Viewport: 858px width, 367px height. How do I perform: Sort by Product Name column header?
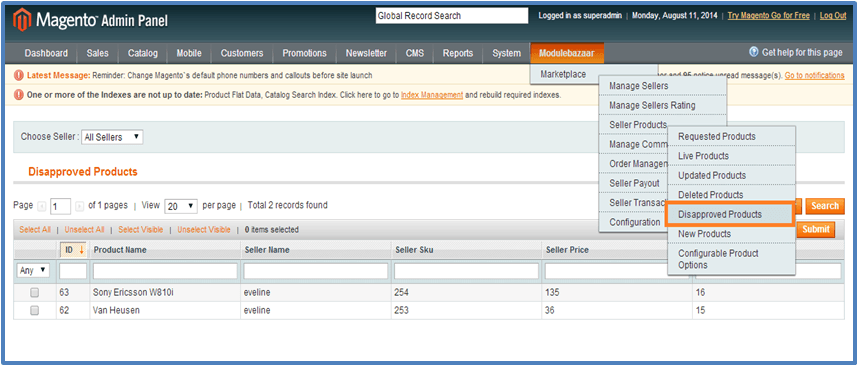click(120, 250)
